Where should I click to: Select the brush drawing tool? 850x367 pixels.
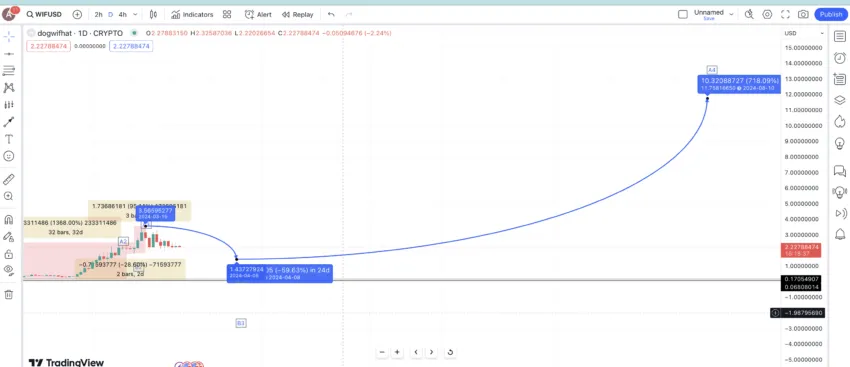[9, 122]
